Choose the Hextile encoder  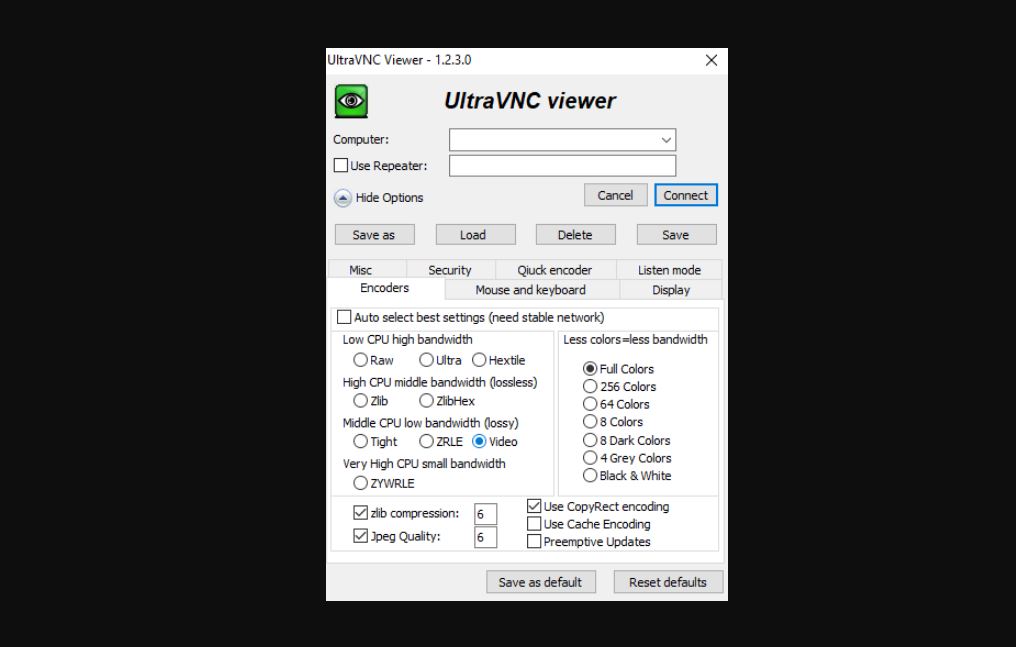tap(478, 360)
